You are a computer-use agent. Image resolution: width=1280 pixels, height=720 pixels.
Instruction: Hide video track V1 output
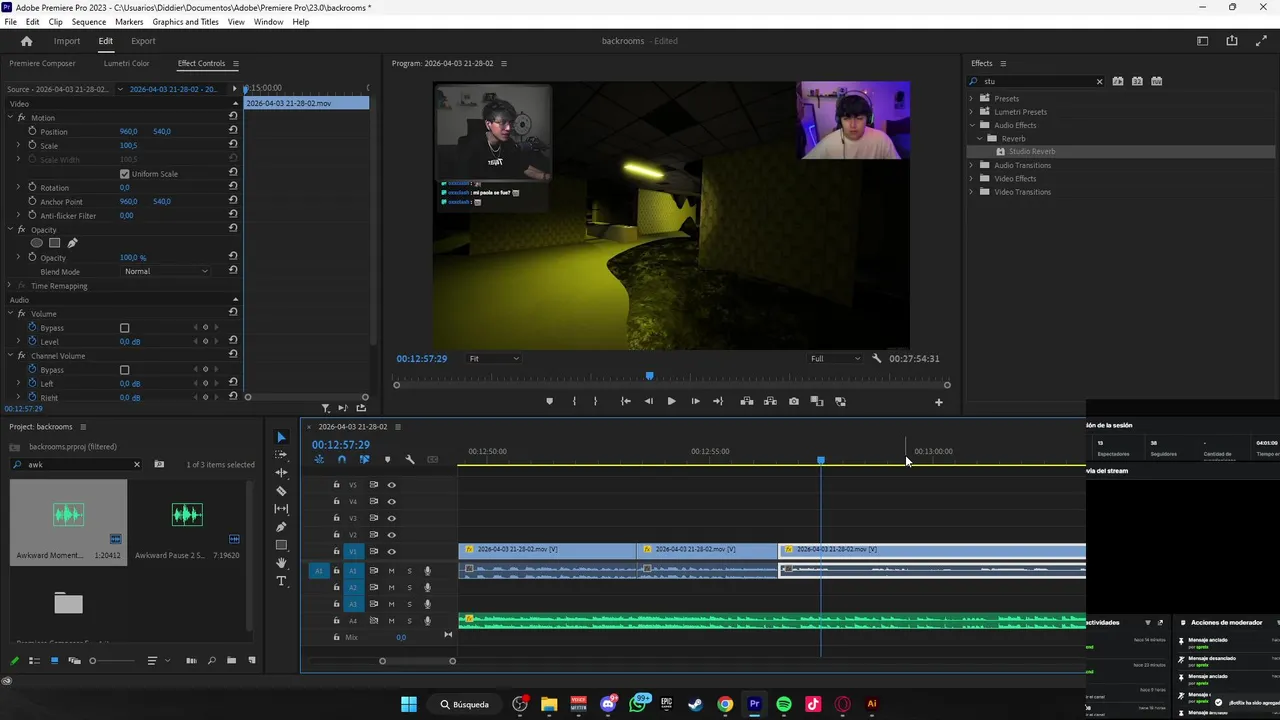[x=392, y=551]
